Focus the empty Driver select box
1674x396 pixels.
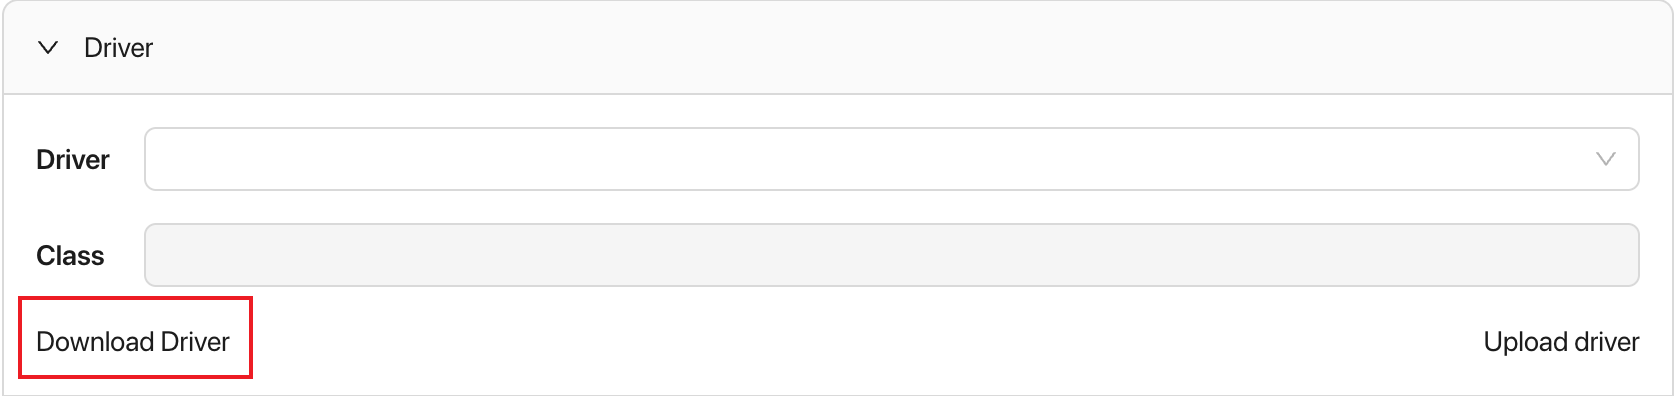[891, 159]
